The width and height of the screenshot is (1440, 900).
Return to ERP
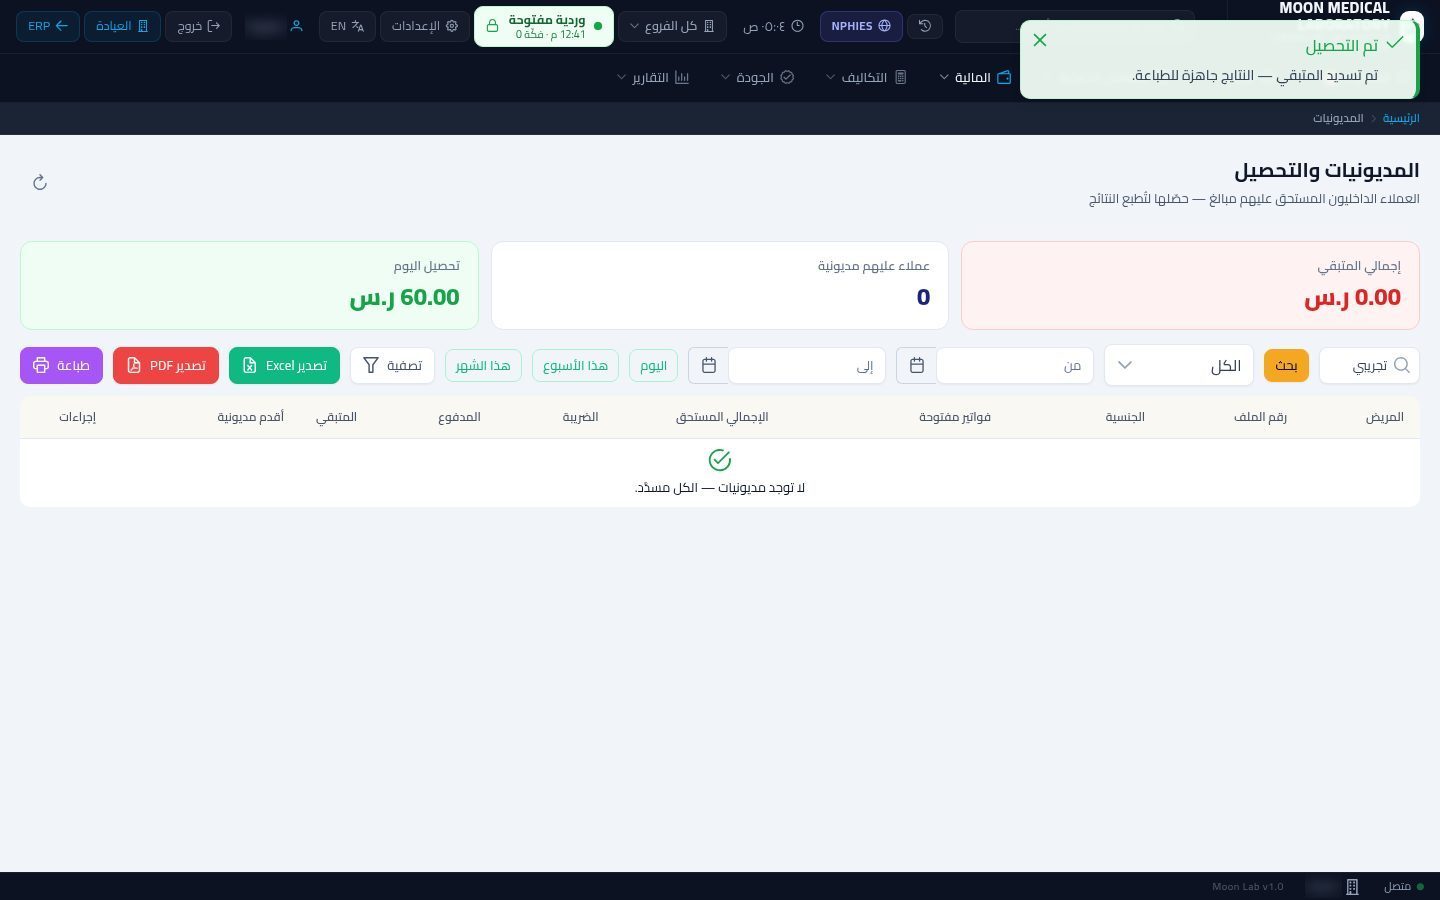coord(47,26)
